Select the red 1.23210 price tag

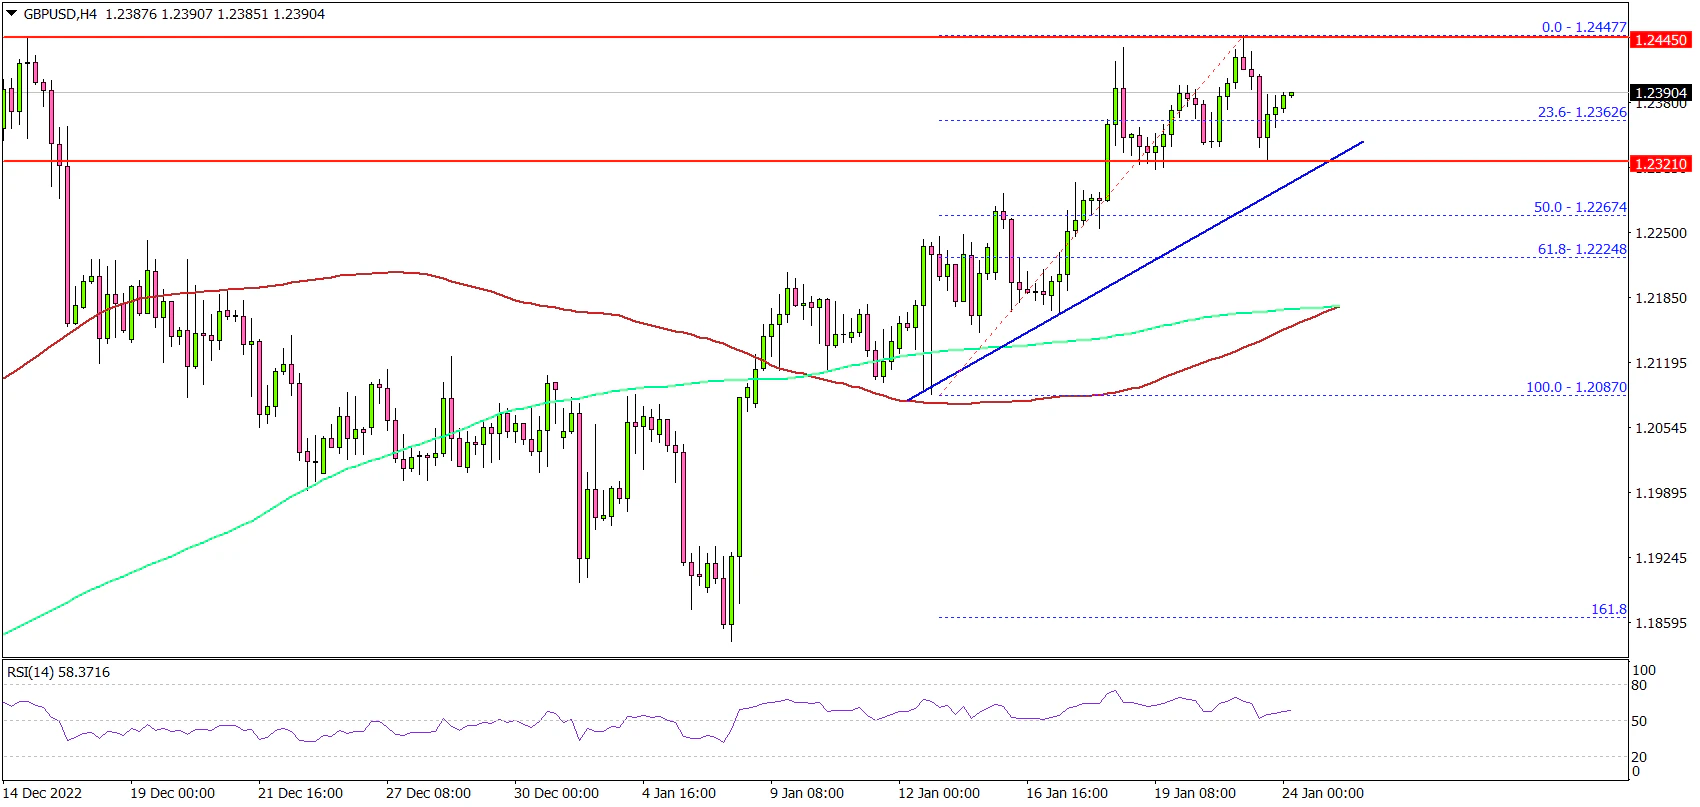click(x=1659, y=164)
